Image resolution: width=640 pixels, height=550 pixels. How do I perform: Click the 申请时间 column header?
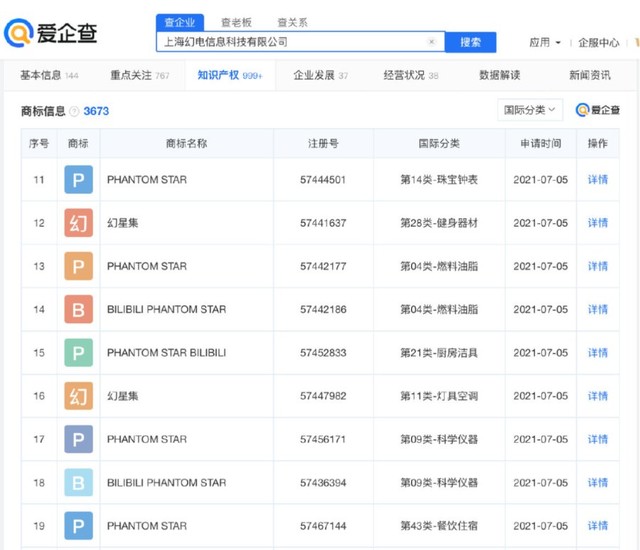(541, 143)
